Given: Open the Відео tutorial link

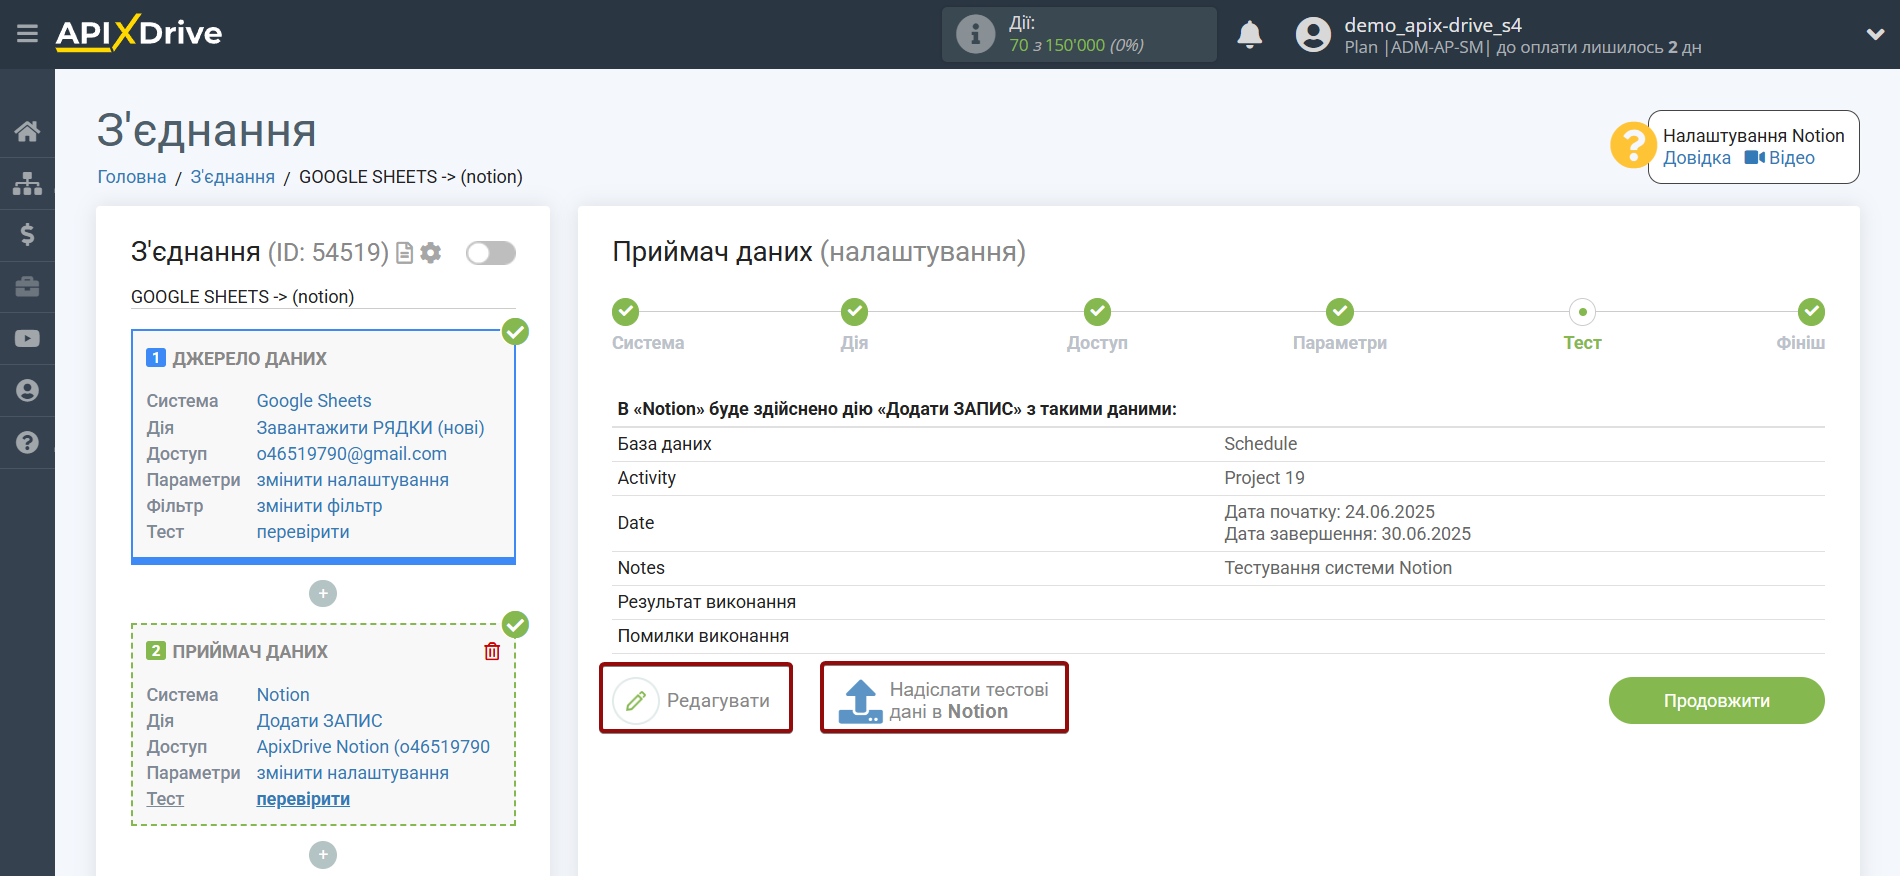Looking at the screenshot, I should [1780, 158].
